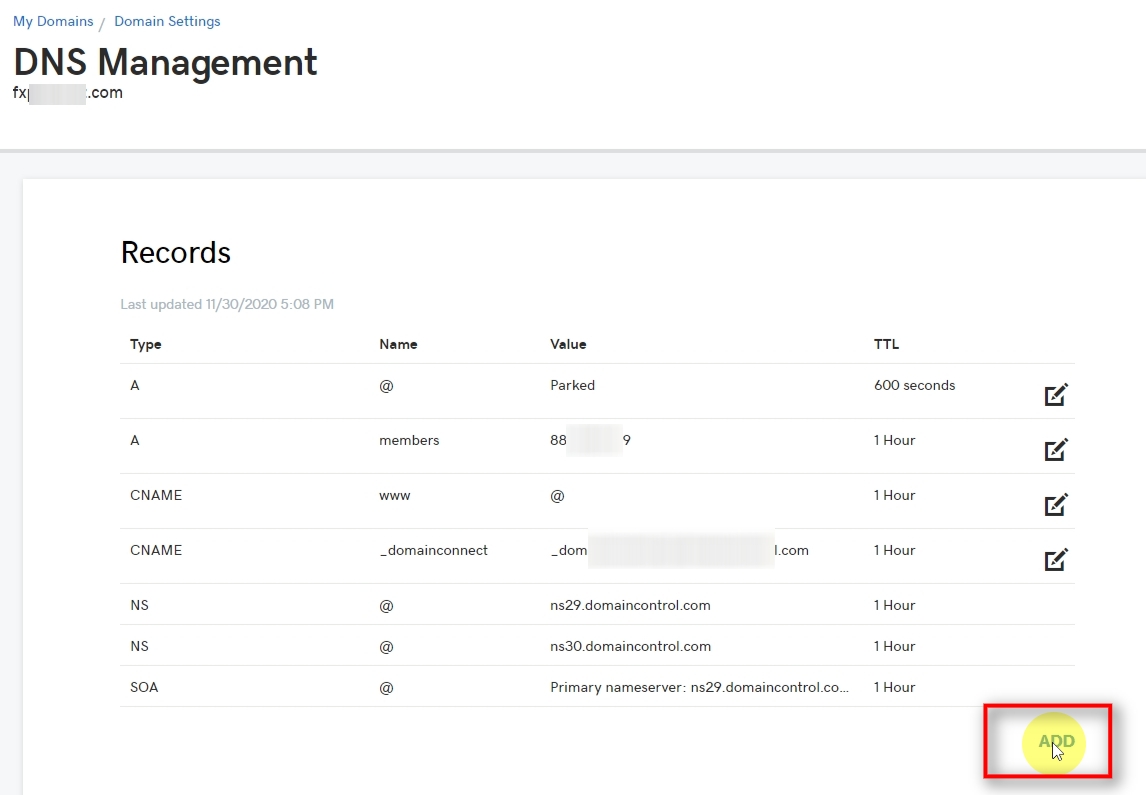Select the edit pencil next to 600 seconds TTL

pyautogui.click(x=1056, y=395)
